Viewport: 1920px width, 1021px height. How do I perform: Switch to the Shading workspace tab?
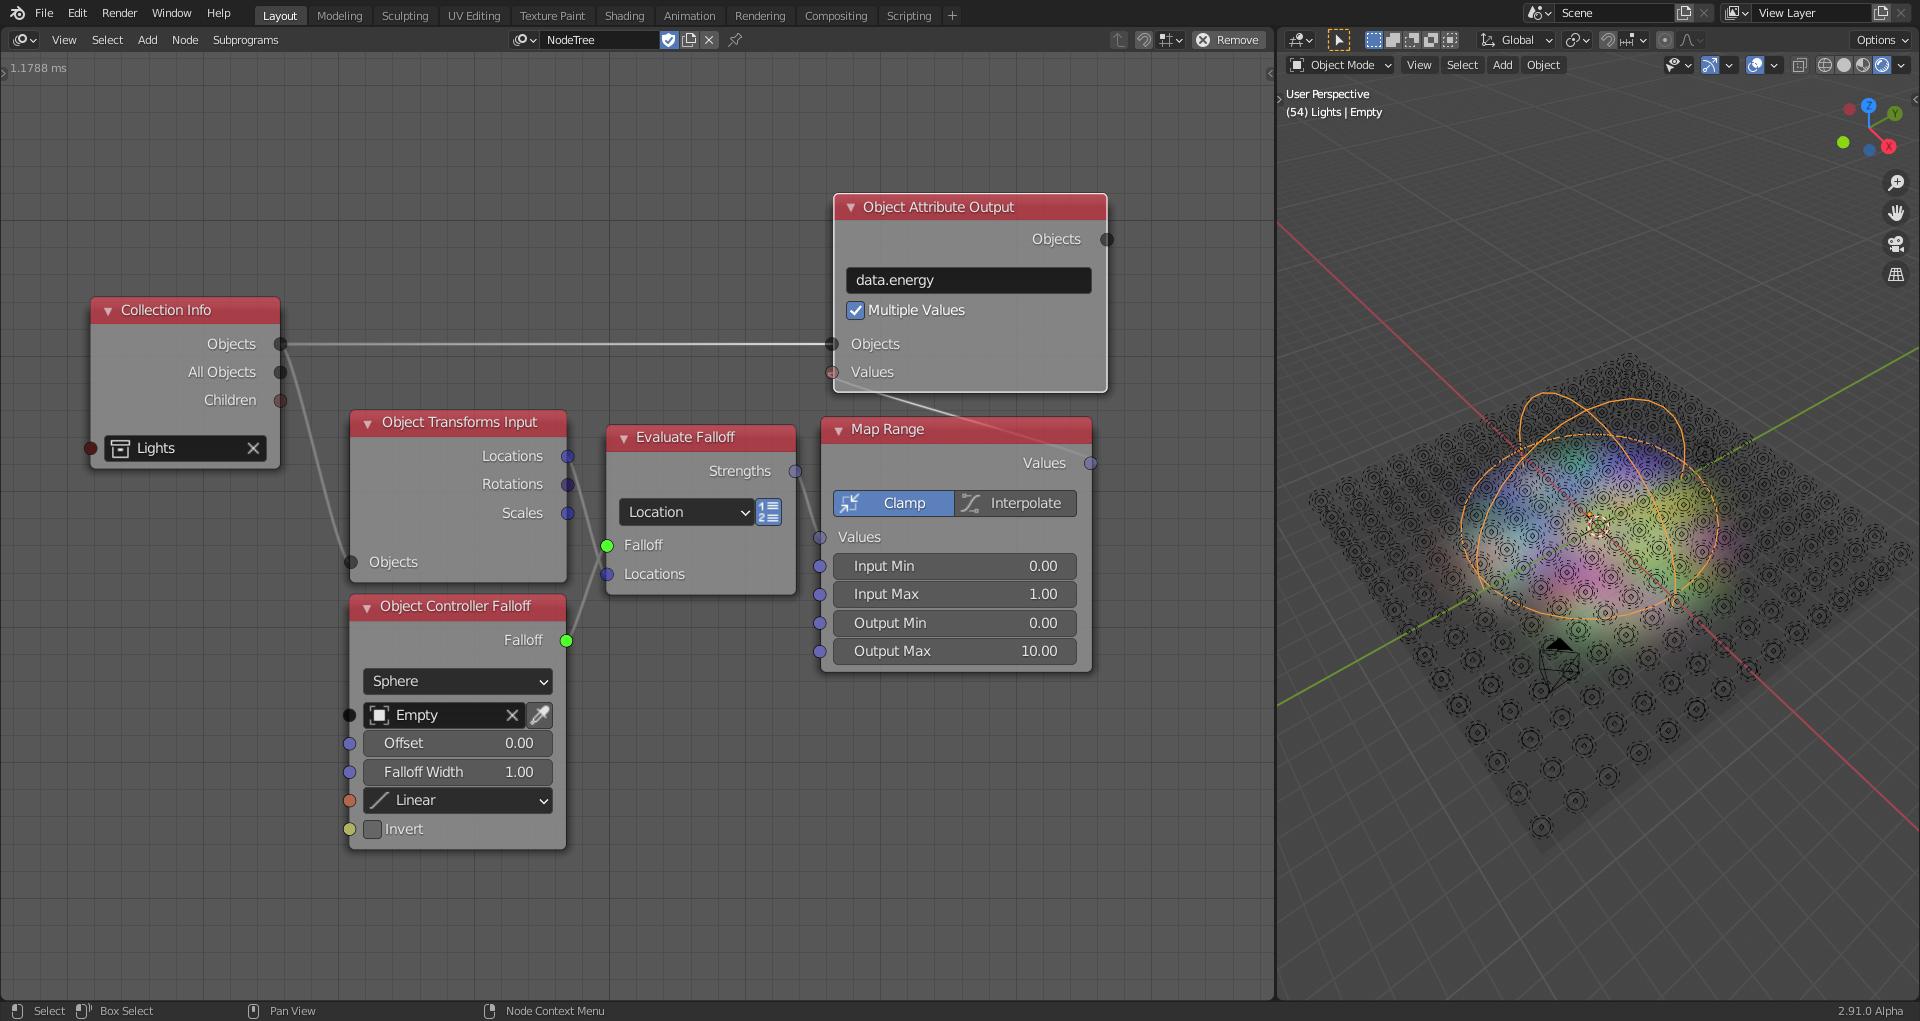[x=624, y=16]
